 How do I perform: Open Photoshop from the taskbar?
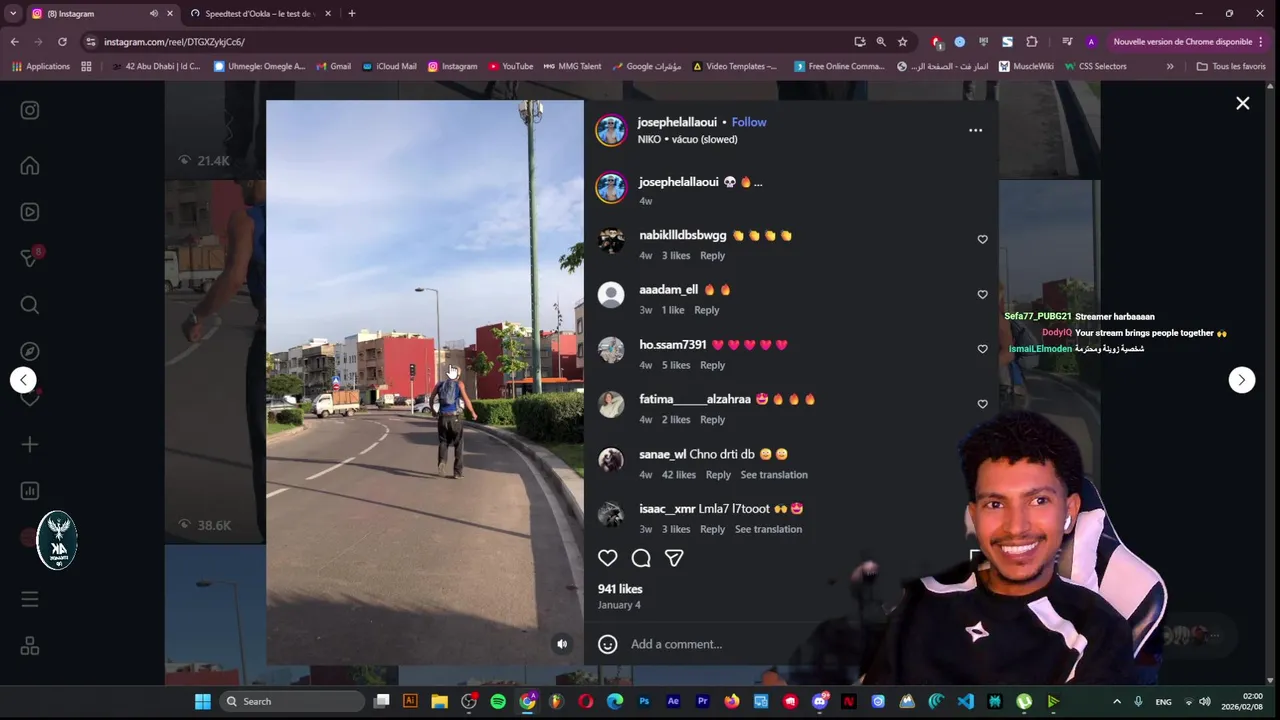644,701
